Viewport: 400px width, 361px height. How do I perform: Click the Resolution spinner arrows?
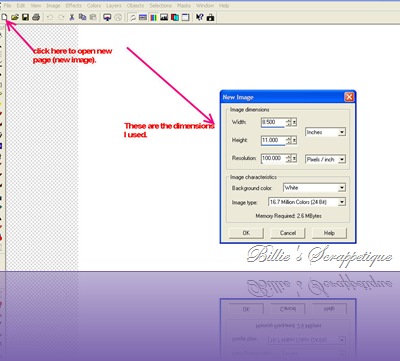[x=289, y=158]
